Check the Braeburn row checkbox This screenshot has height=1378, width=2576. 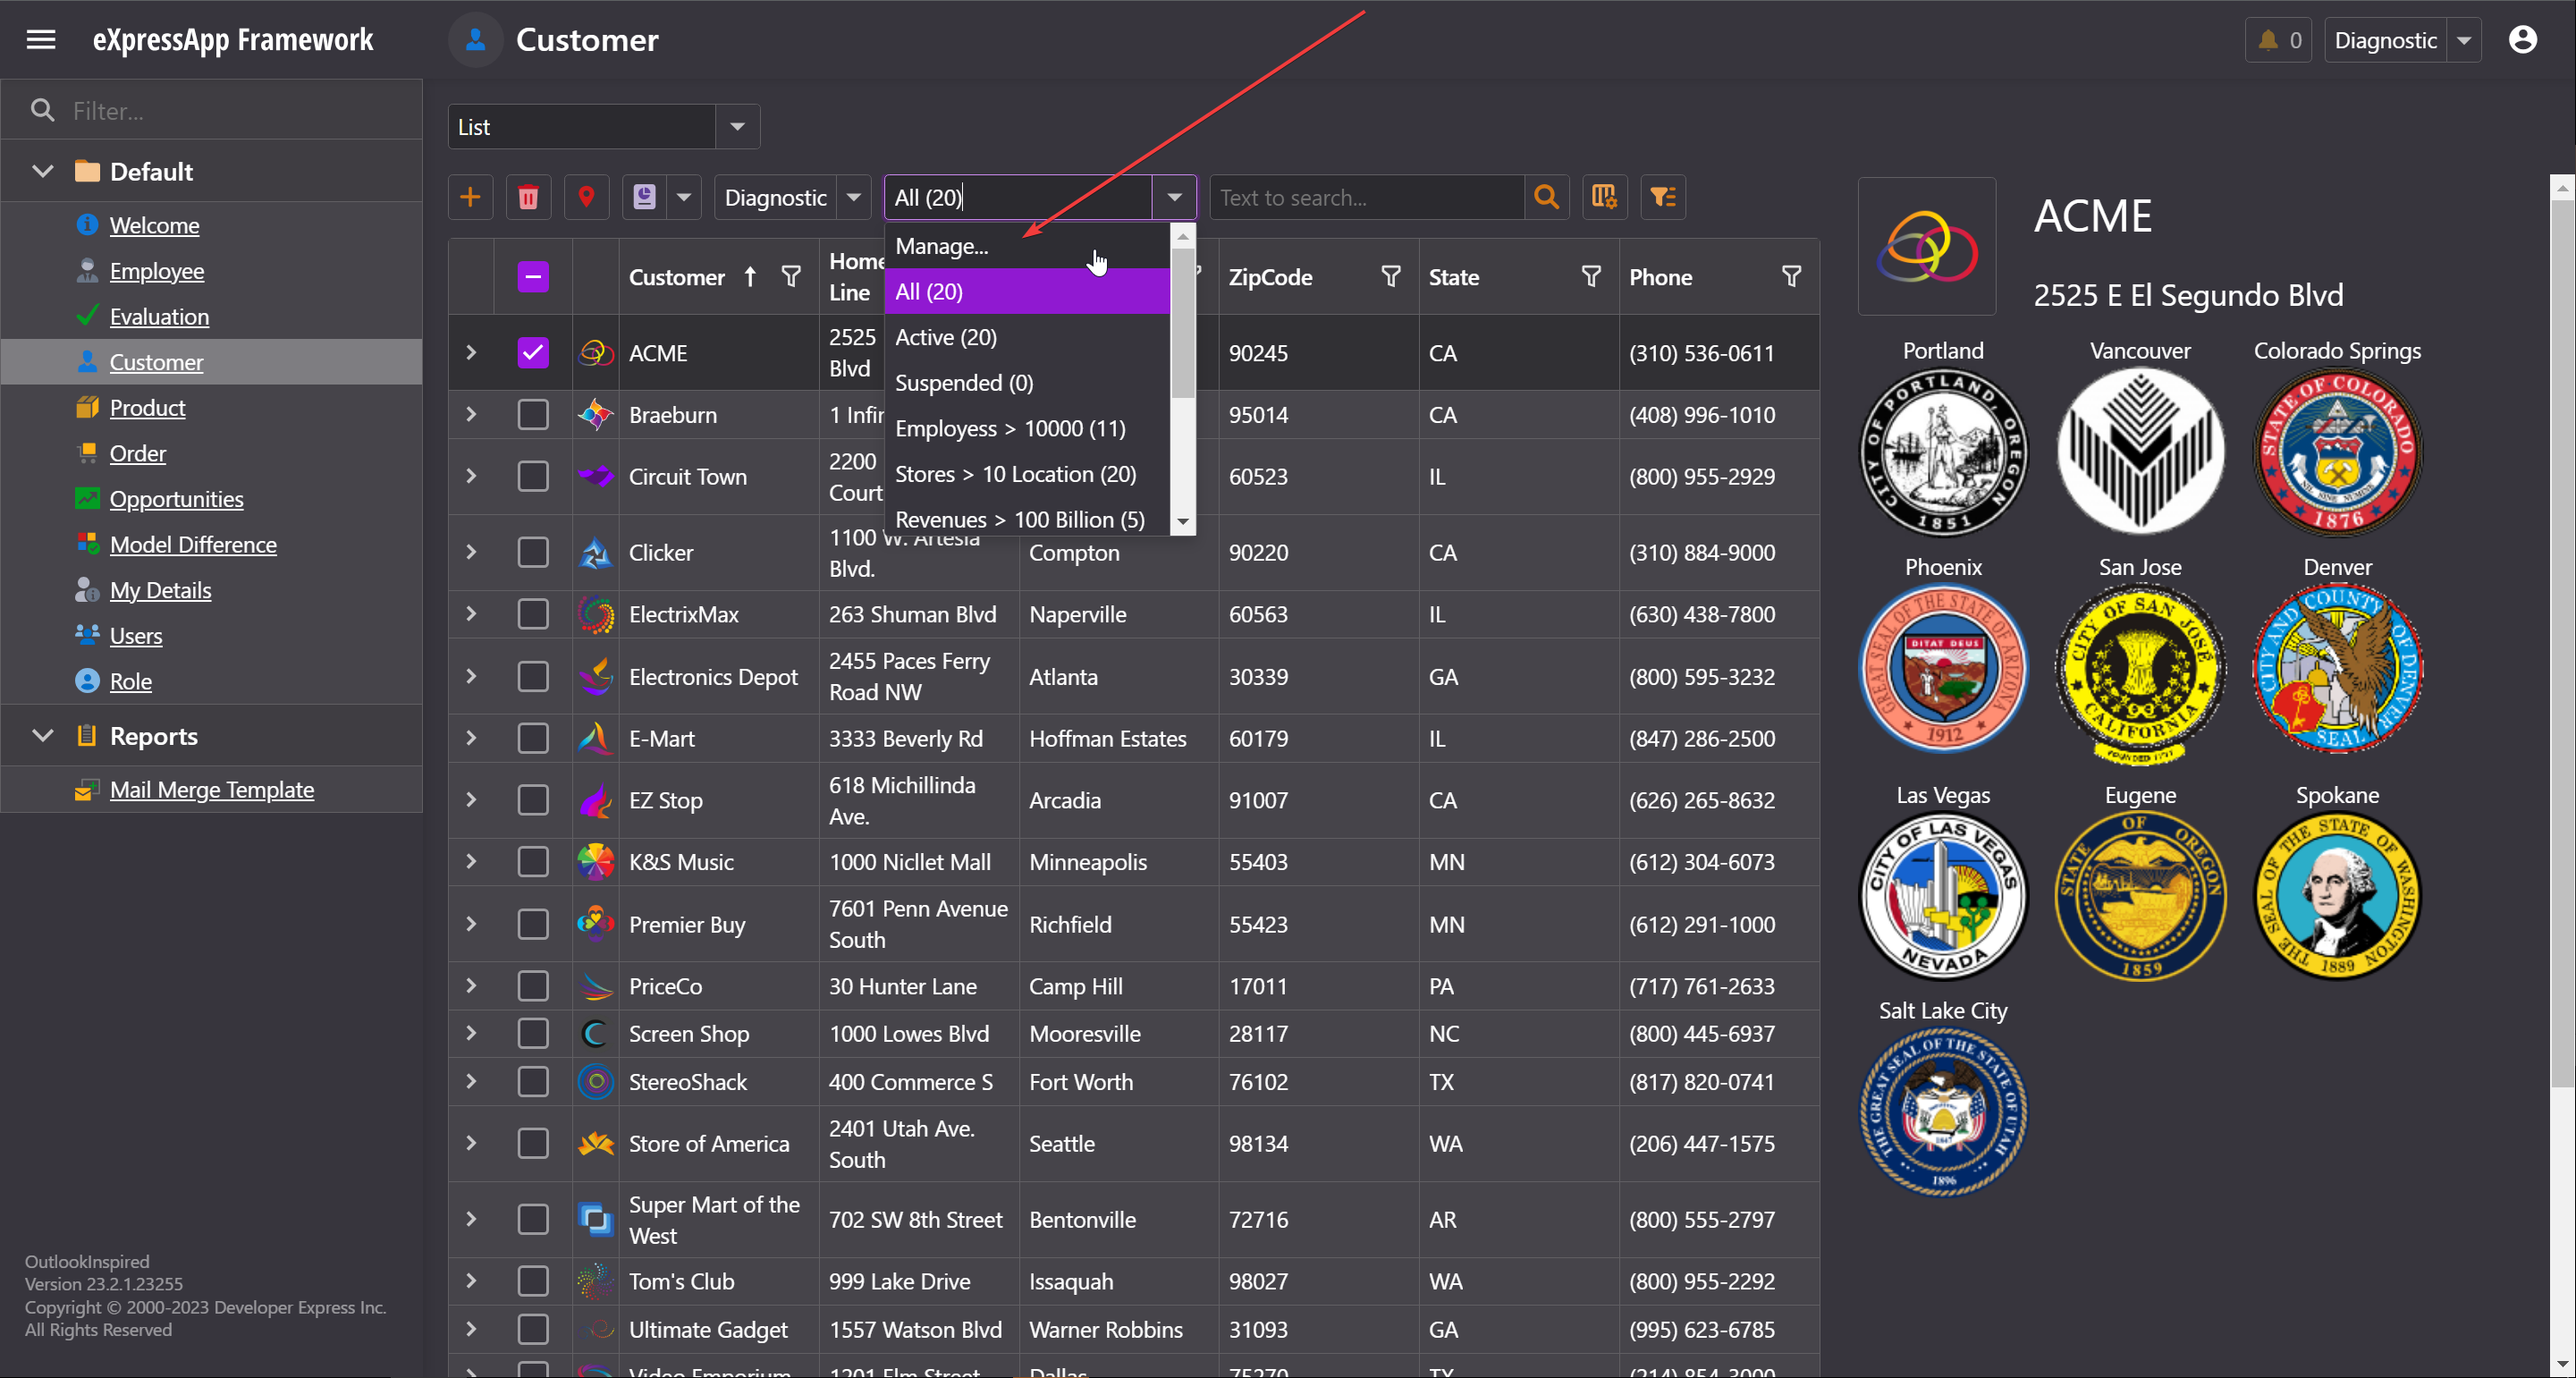533,414
